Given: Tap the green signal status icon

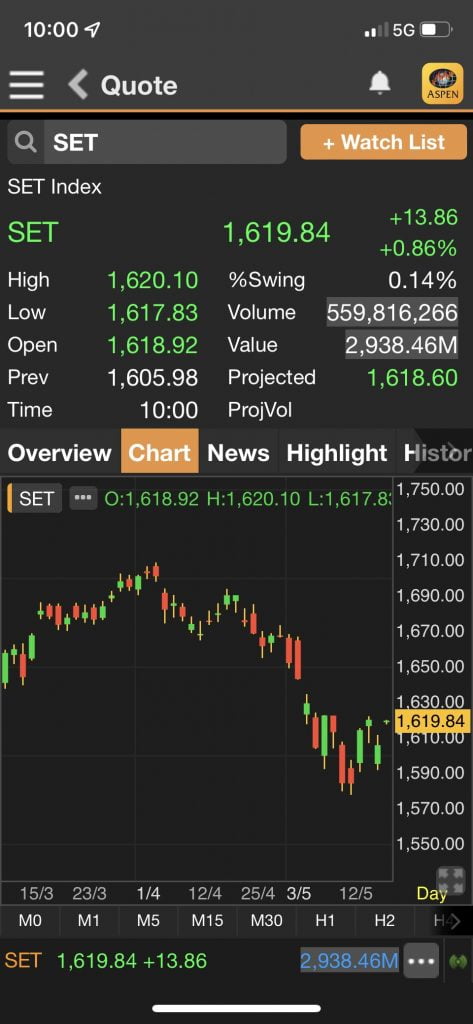Looking at the screenshot, I should (x=457, y=961).
